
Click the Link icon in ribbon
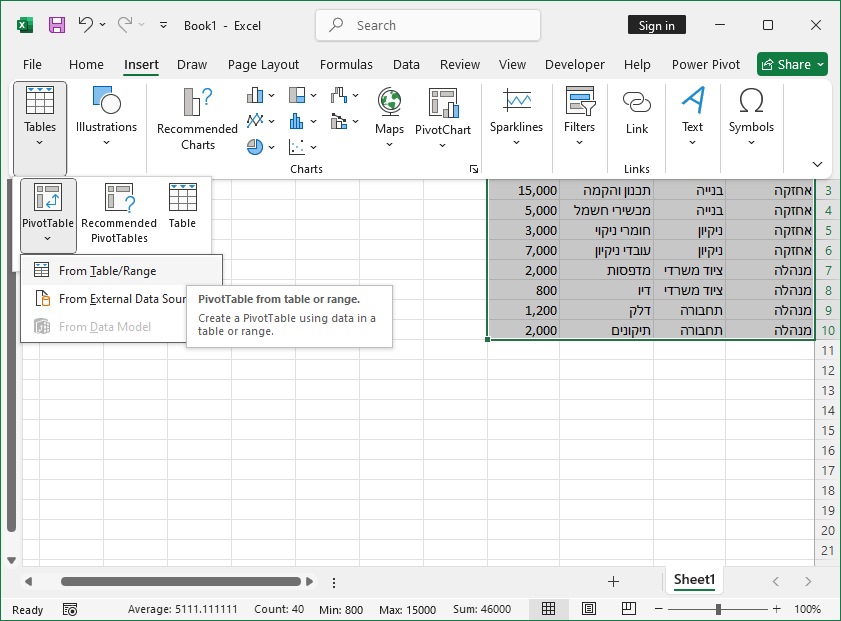click(637, 103)
